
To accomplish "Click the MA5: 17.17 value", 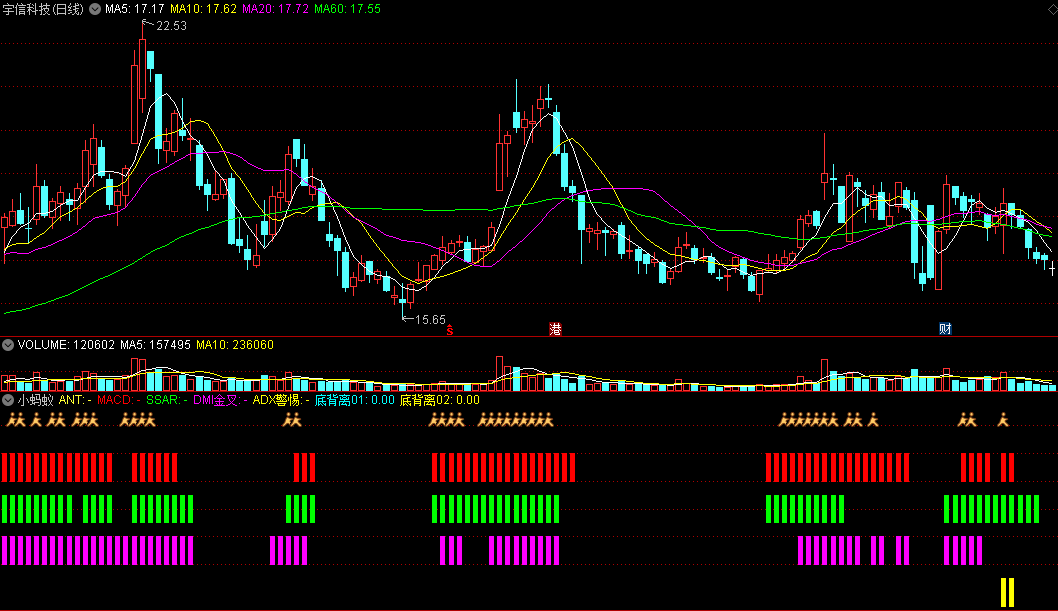I will (134, 9).
